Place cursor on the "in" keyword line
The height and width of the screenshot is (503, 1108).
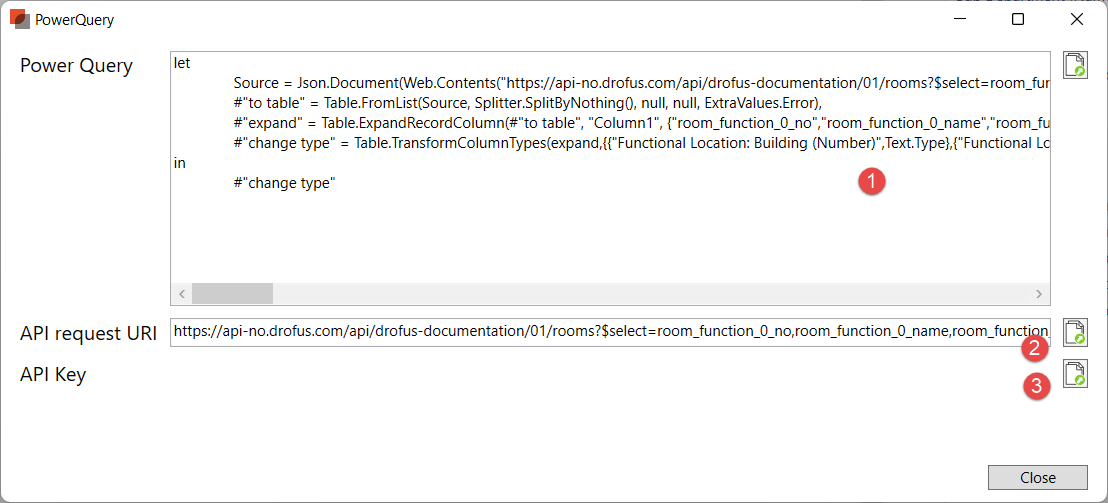(x=180, y=163)
